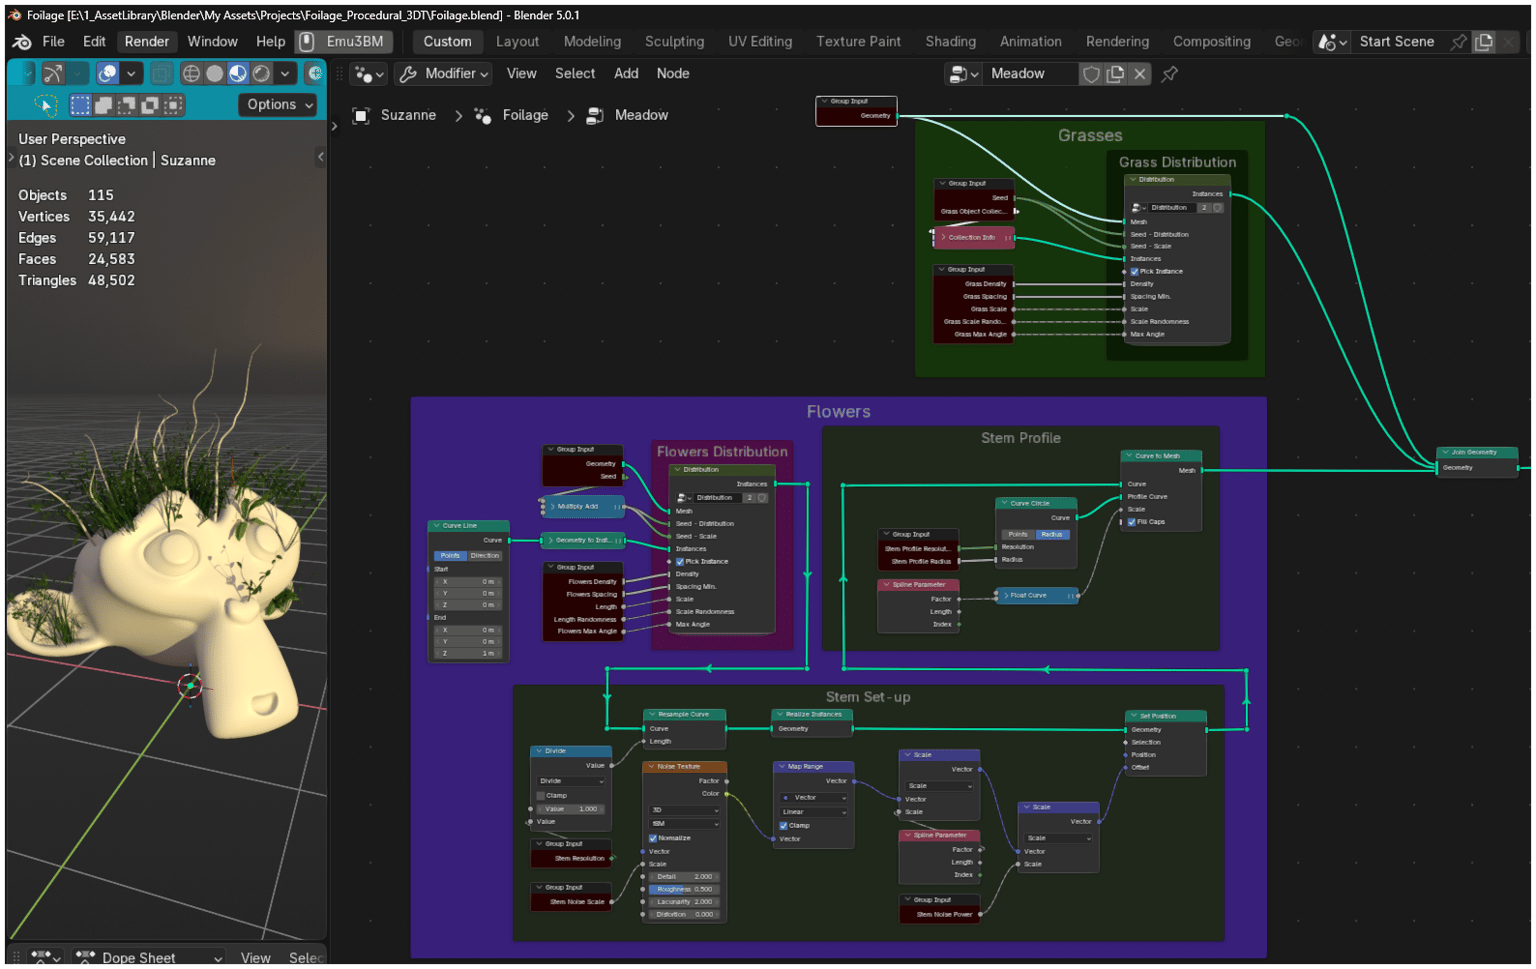Screen dimensions: 1536x969
Task: Select Radius mode on Curve Circle
Action: pyautogui.click(x=1051, y=535)
